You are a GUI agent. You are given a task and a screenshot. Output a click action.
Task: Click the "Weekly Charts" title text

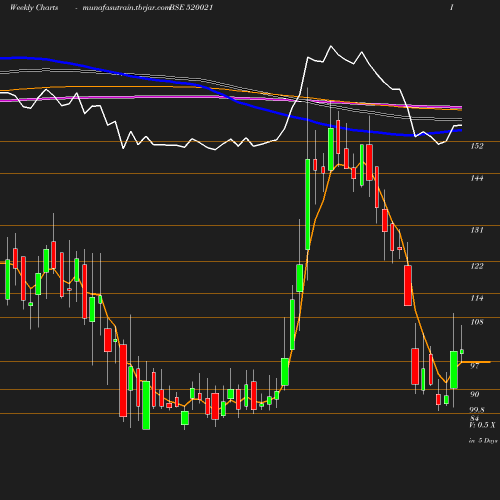pyautogui.click(x=34, y=7)
